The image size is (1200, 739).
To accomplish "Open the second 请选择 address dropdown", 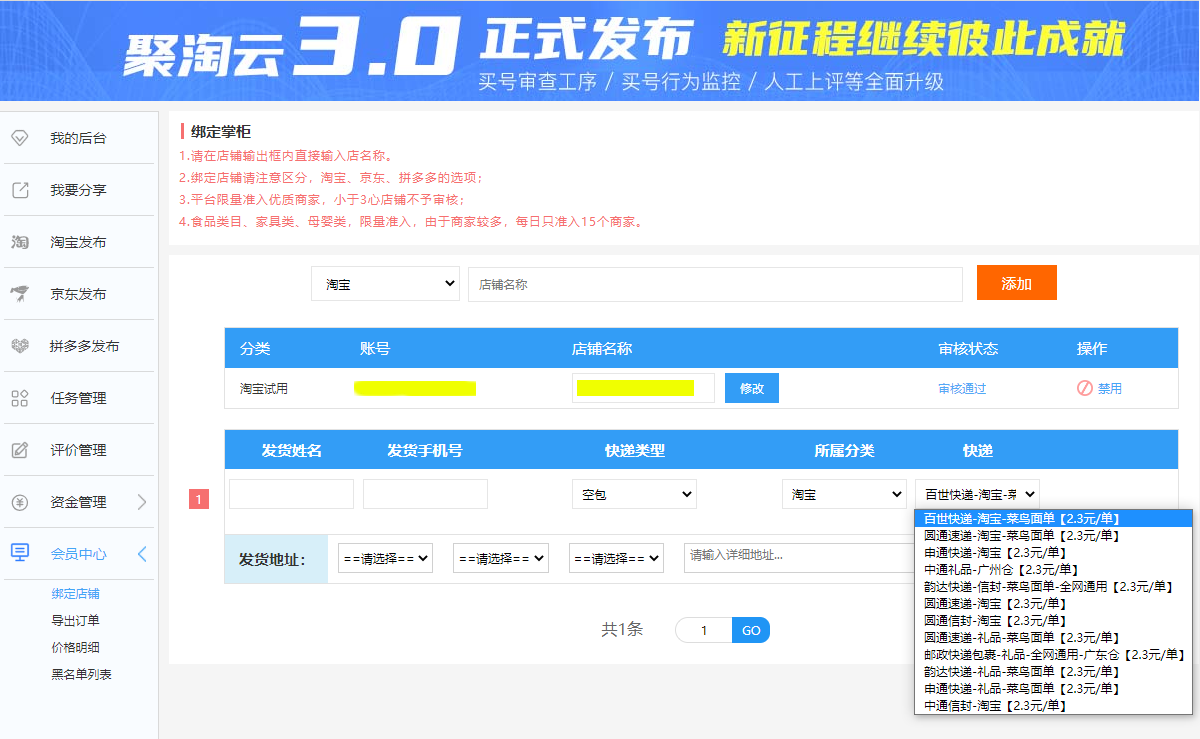I will point(501,558).
